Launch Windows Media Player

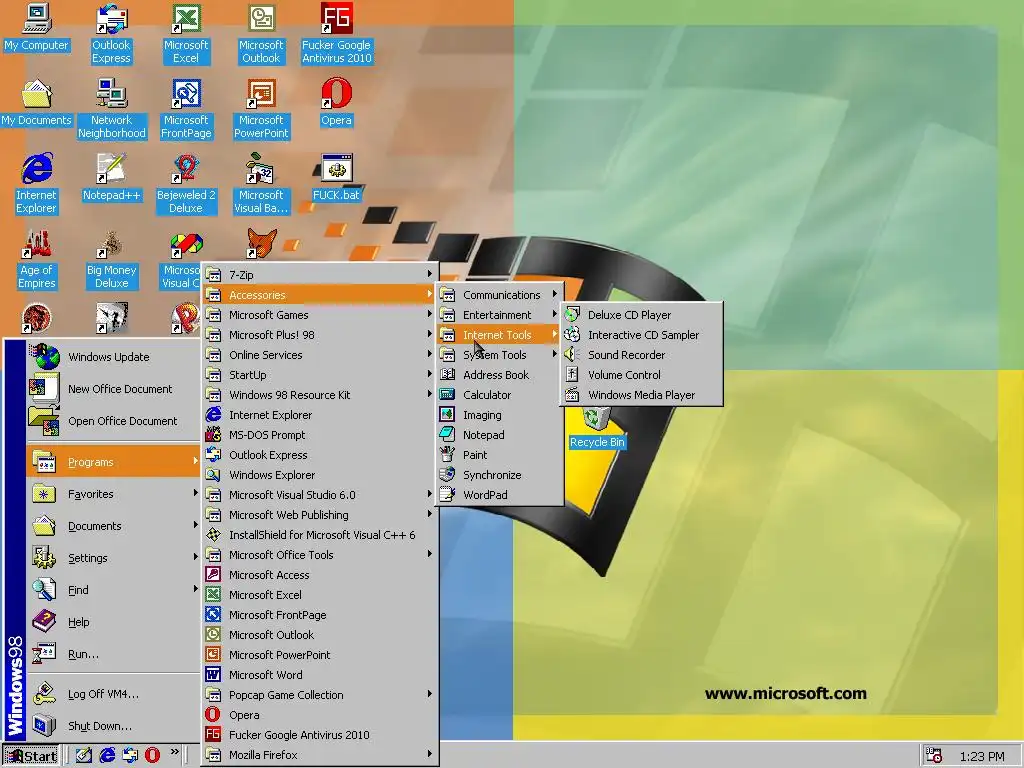(x=641, y=395)
